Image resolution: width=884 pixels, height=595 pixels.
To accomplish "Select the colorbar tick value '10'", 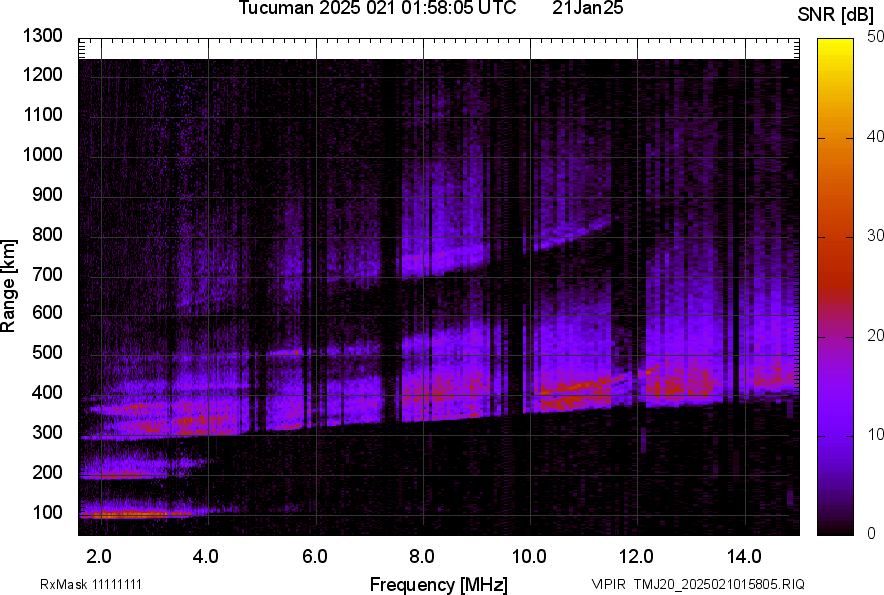I will pyautogui.click(x=875, y=435).
